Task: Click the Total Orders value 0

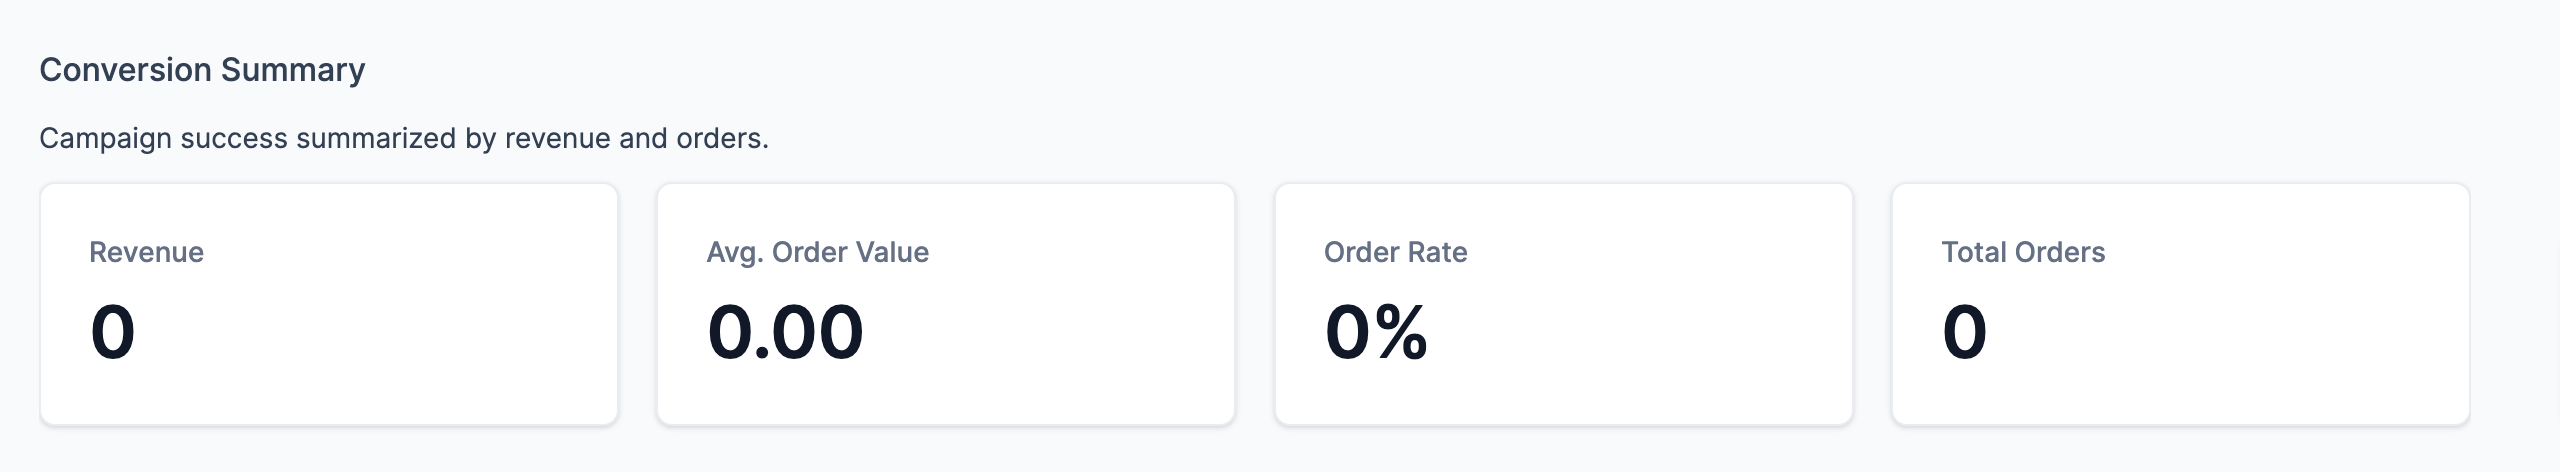Action: (1965, 332)
